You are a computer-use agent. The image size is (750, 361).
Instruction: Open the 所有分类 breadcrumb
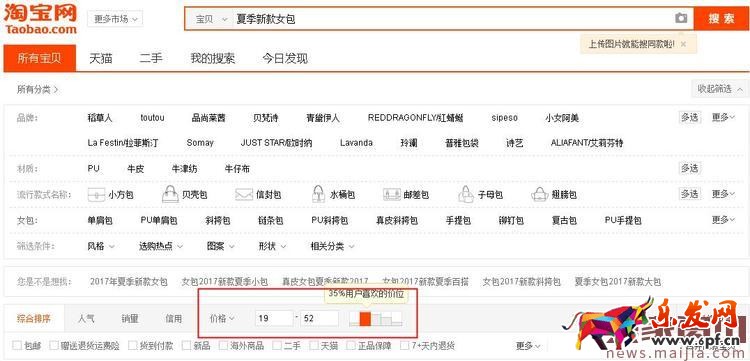(x=37, y=89)
